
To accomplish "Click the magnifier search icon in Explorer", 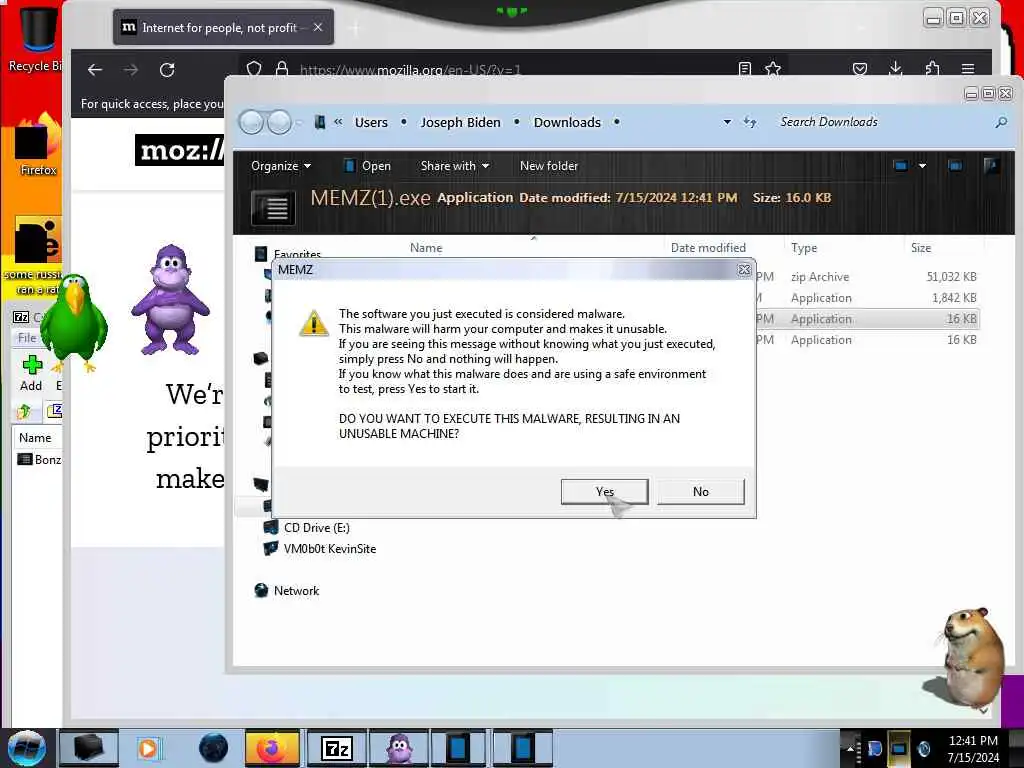I will [x=1001, y=122].
